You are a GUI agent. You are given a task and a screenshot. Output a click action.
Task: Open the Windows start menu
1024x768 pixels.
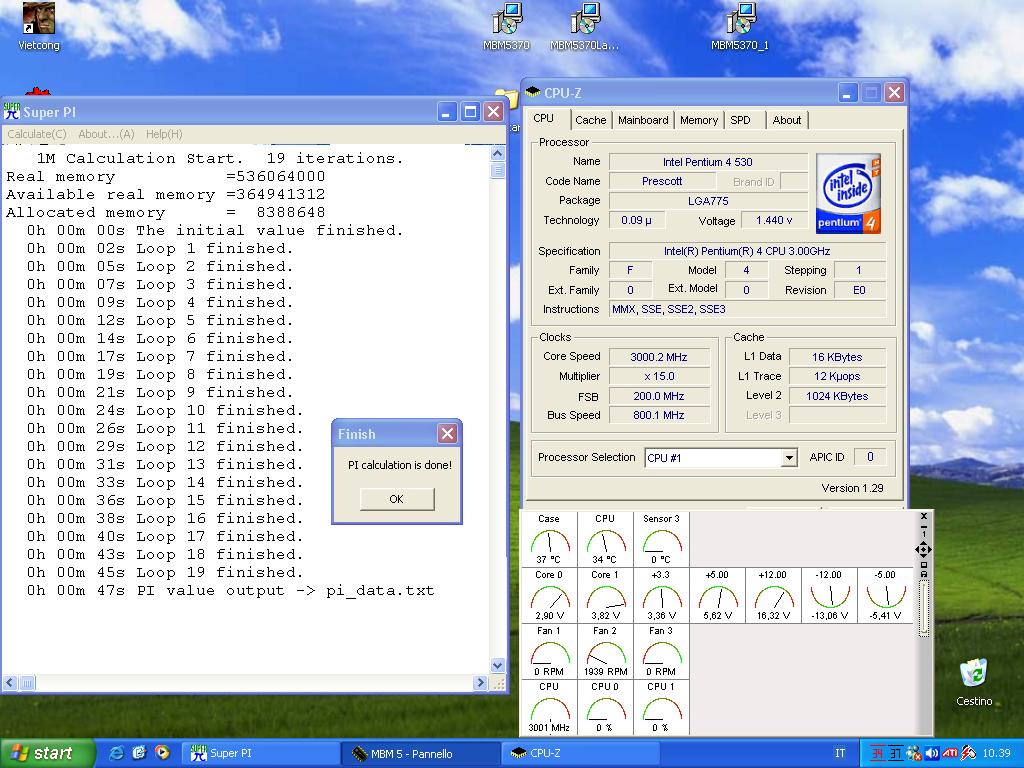(x=47, y=753)
